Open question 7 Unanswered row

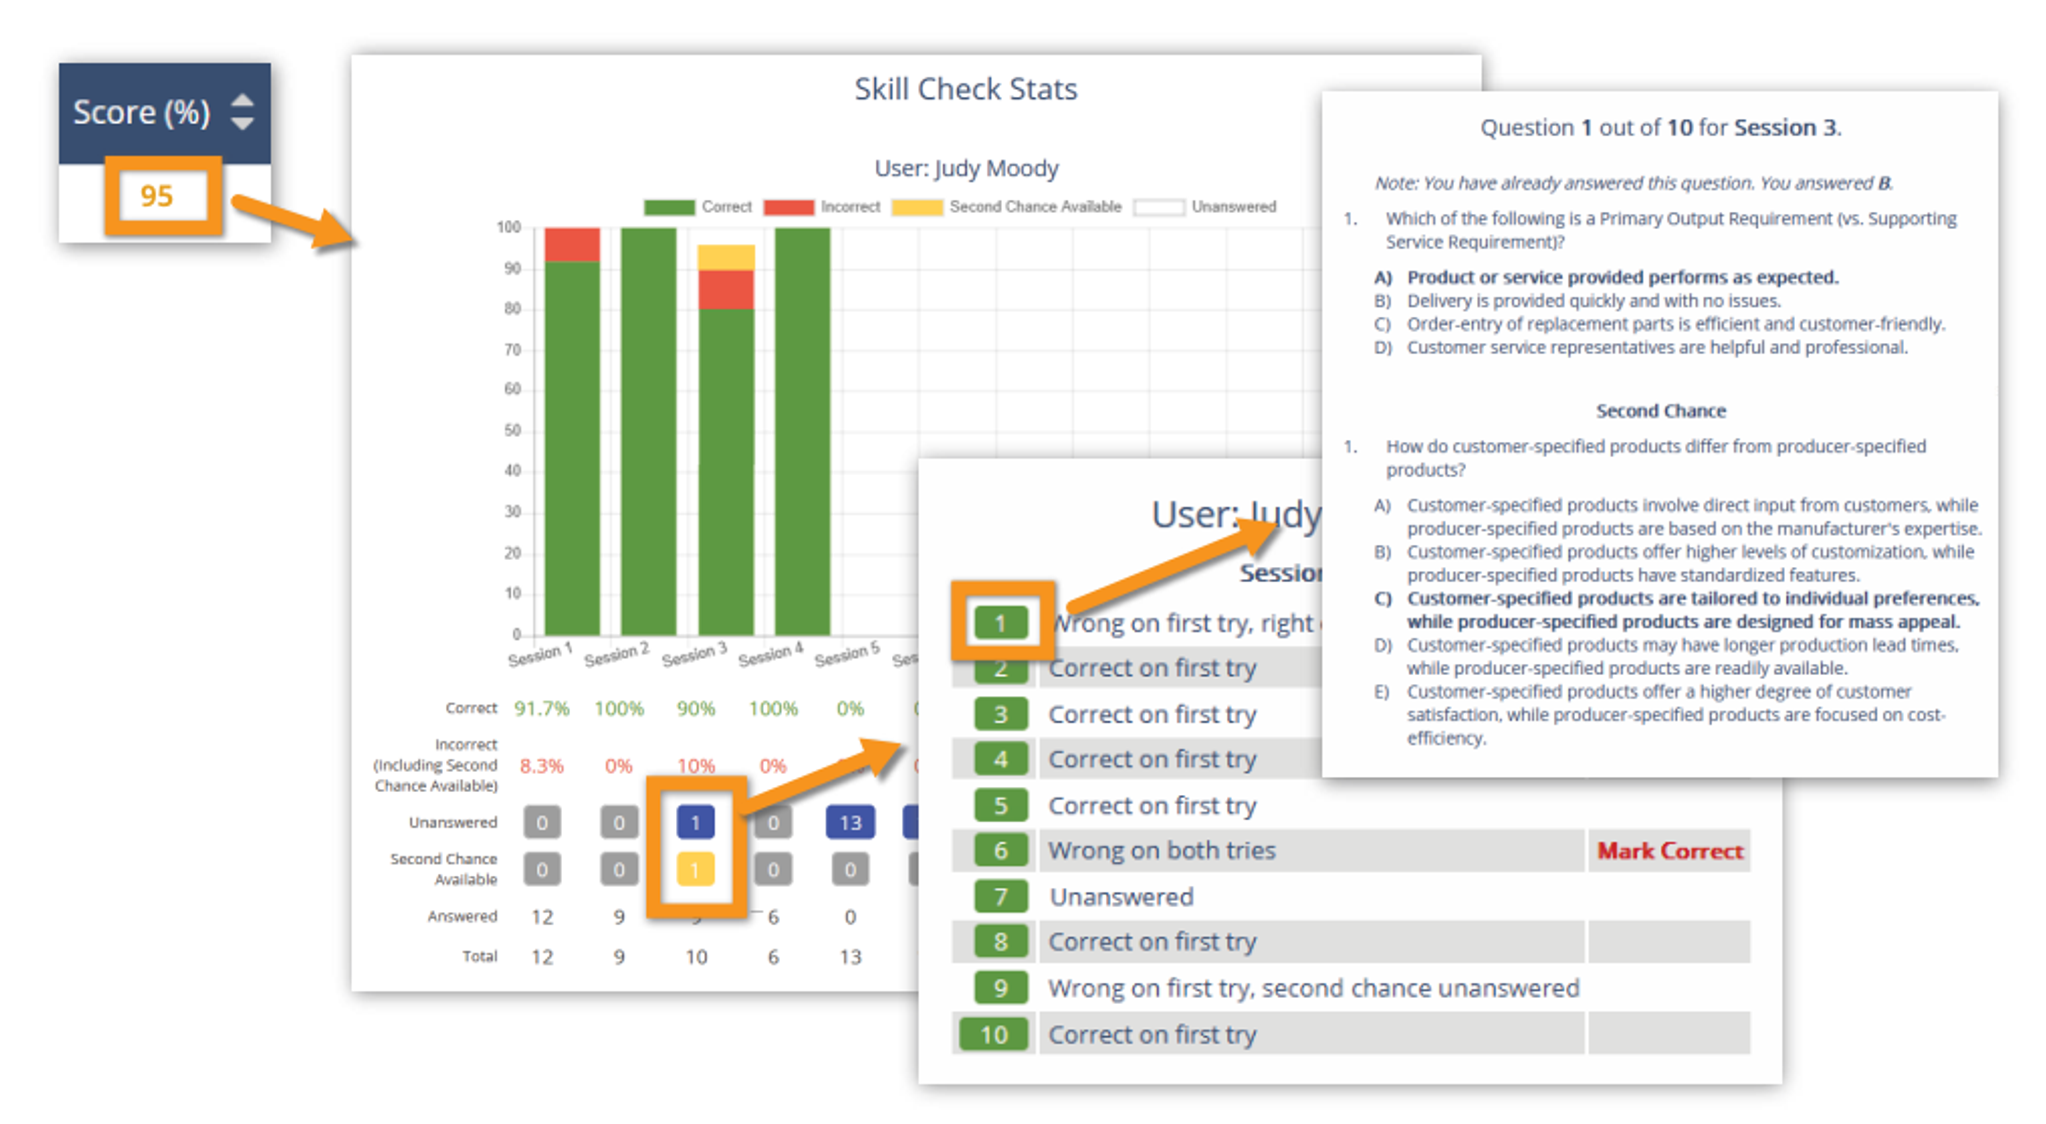(x=1120, y=897)
